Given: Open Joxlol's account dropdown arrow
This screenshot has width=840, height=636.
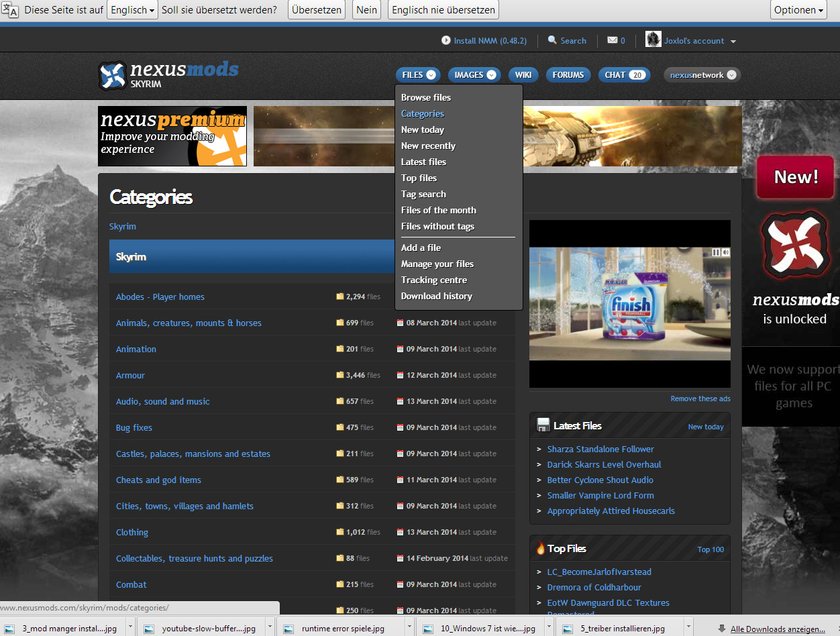Looking at the screenshot, I should click(x=733, y=41).
